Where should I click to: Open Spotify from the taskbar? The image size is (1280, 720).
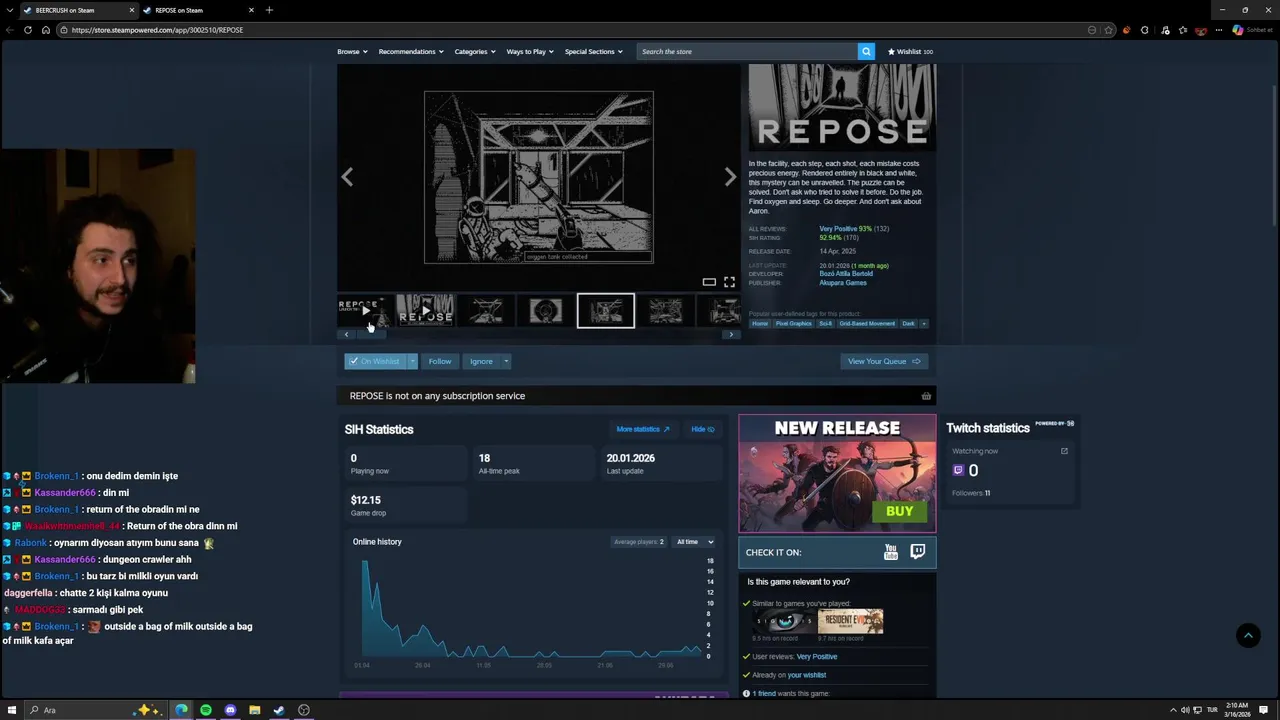coord(206,710)
